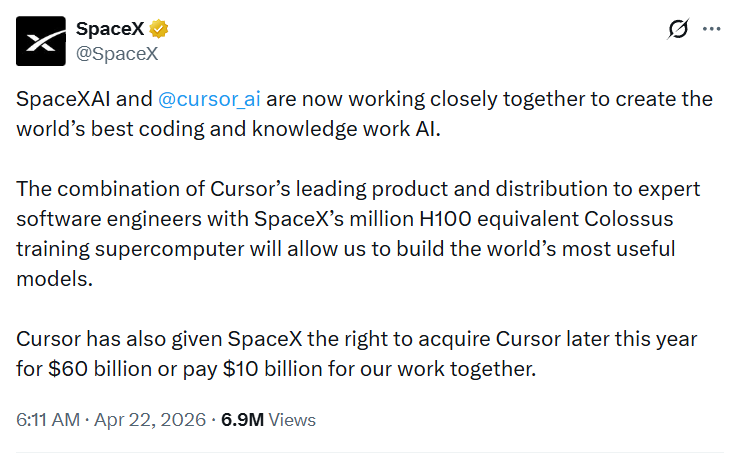
Task: Click the Views label
Action: pyautogui.click(x=292, y=420)
